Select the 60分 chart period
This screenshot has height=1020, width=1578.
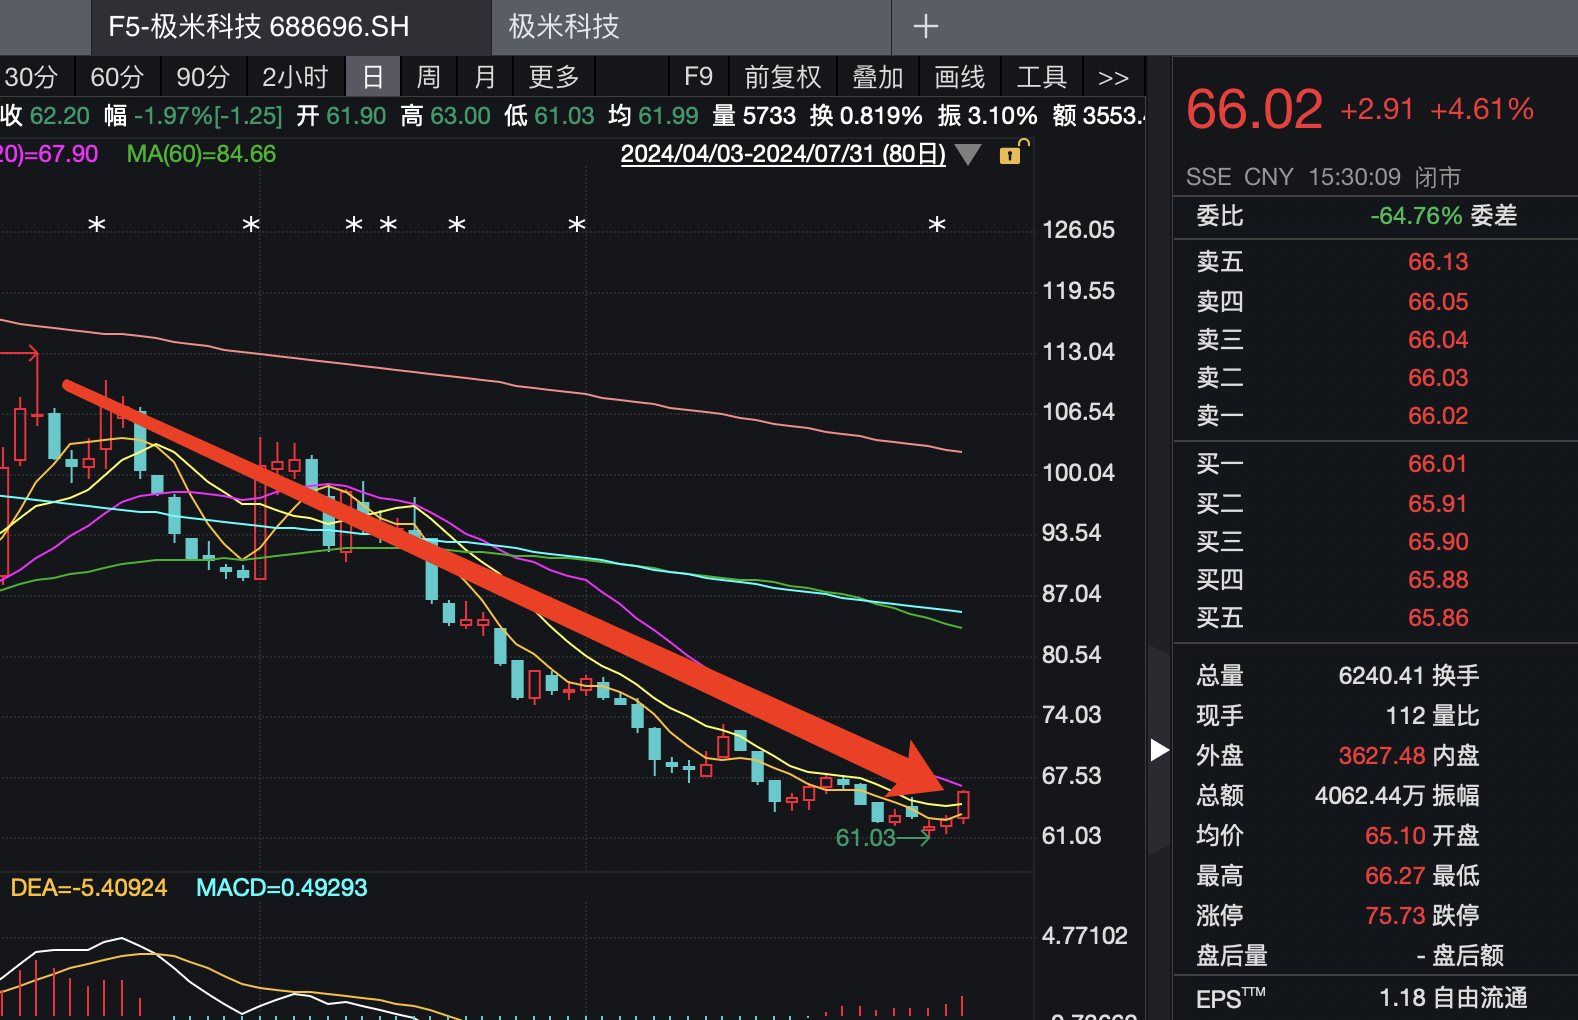pyautogui.click(x=117, y=77)
